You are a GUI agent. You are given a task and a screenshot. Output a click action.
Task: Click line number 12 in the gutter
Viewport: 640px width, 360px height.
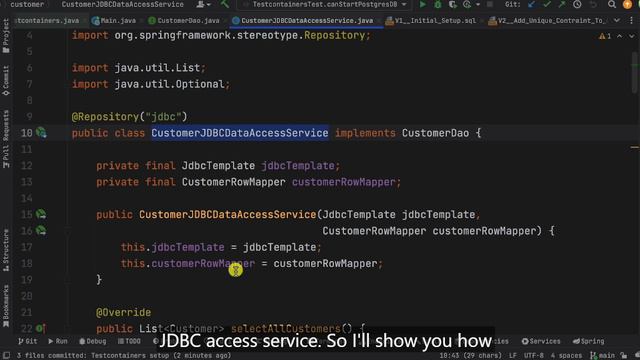27,166
